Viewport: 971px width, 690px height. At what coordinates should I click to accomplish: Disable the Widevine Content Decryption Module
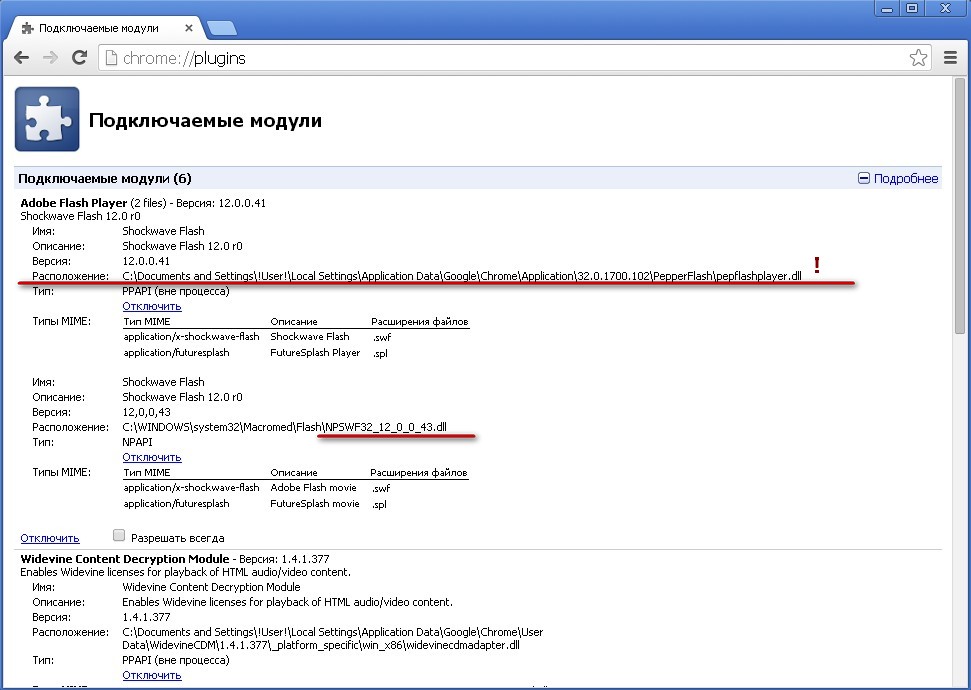[x=152, y=675]
